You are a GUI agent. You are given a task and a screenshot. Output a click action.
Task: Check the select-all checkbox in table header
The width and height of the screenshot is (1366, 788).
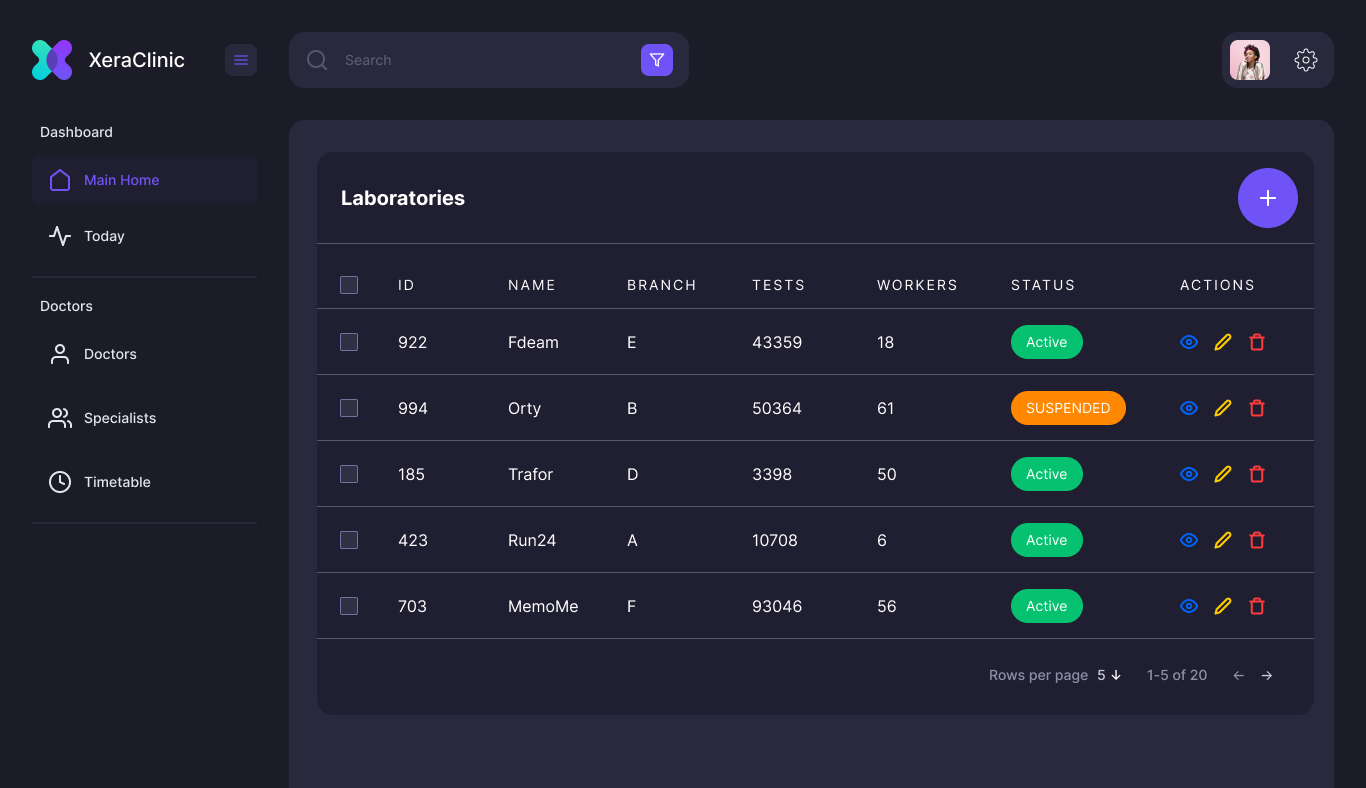tap(349, 284)
